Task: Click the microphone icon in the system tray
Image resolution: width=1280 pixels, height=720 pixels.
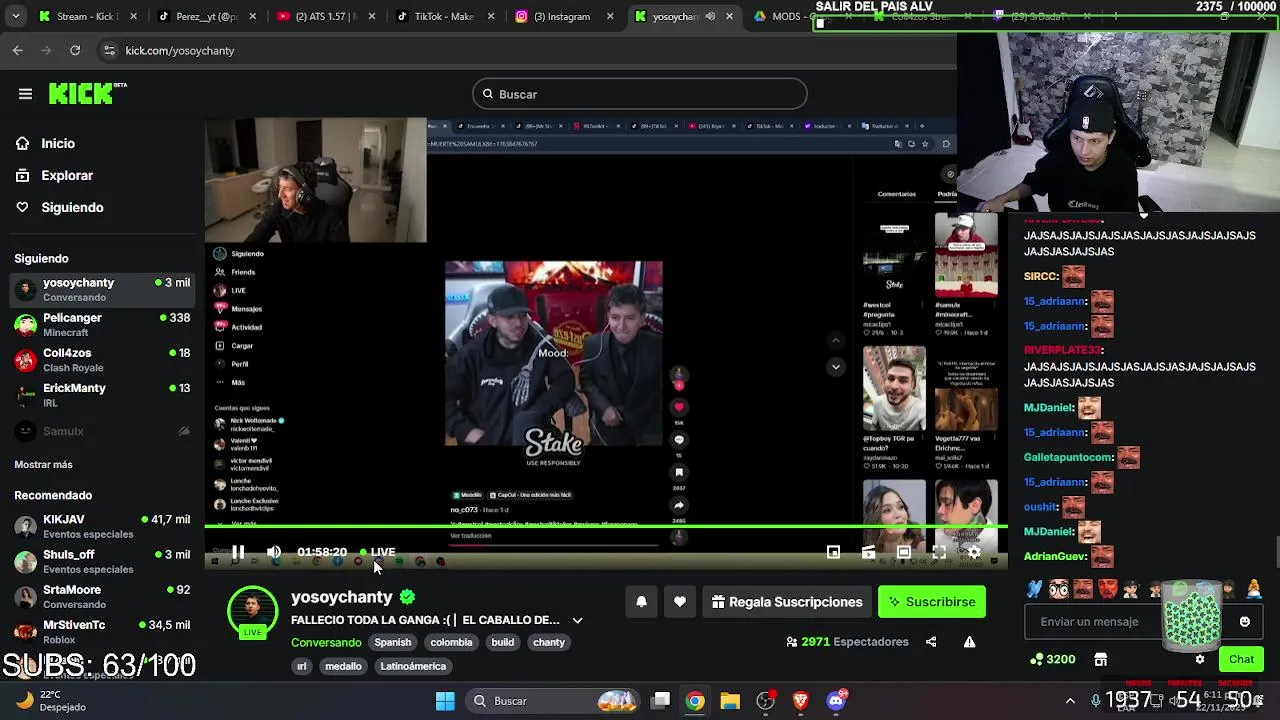Action: coord(1095,701)
